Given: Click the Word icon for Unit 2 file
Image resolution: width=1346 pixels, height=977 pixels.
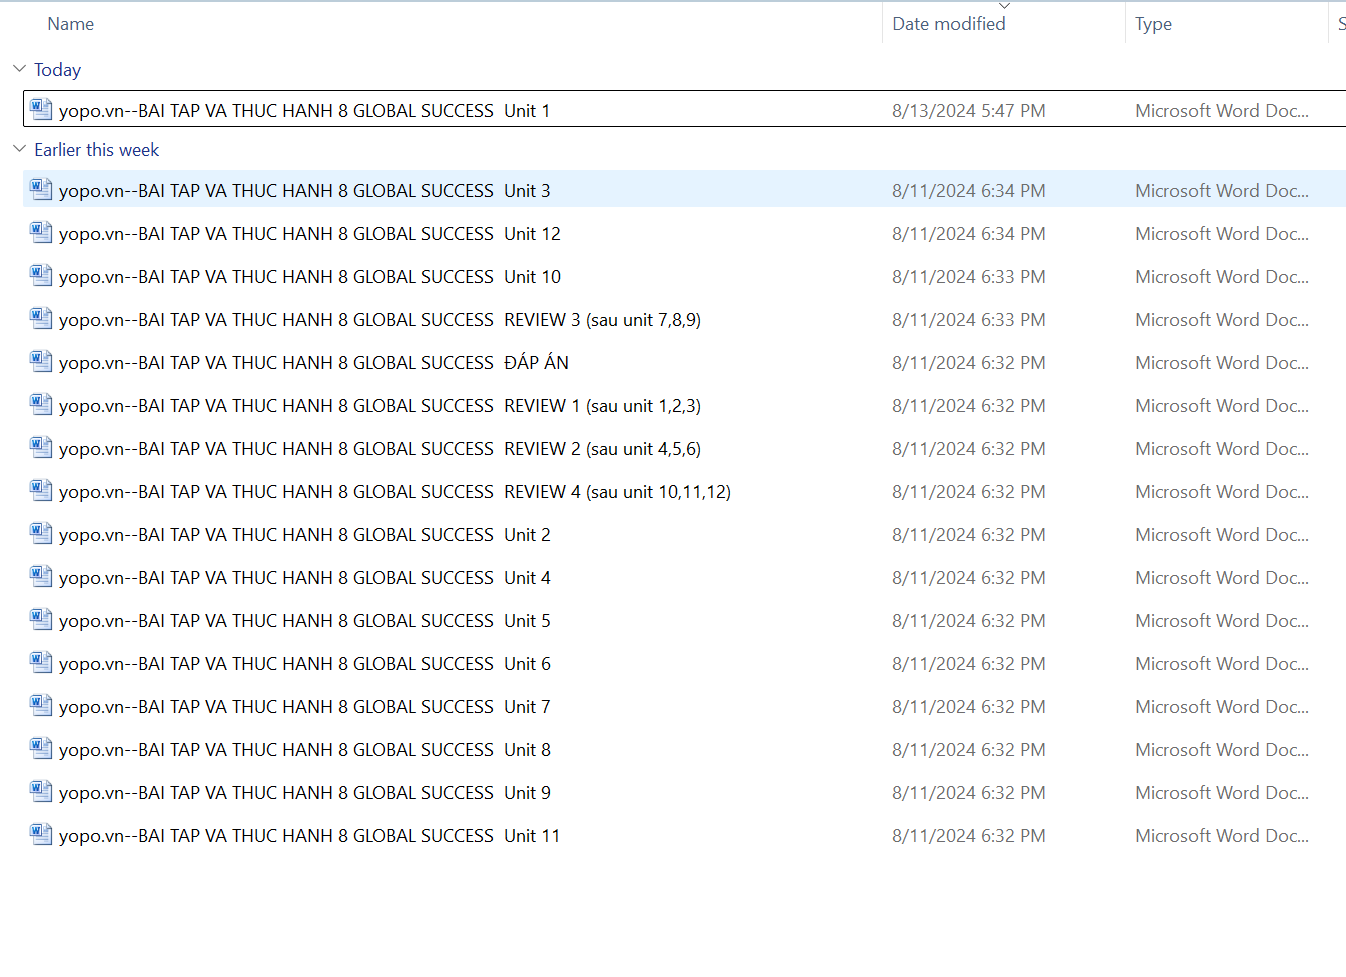Looking at the screenshot, I should point(41,533).
